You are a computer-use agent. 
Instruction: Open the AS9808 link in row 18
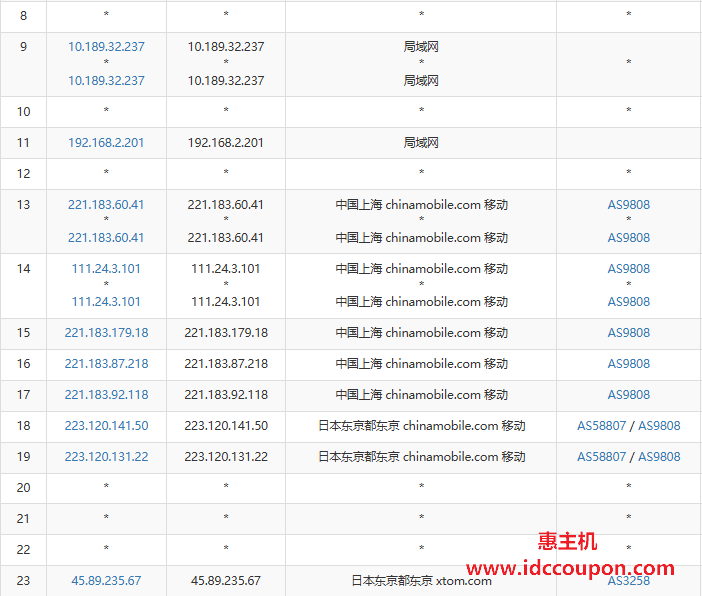[x=659, y=425]
